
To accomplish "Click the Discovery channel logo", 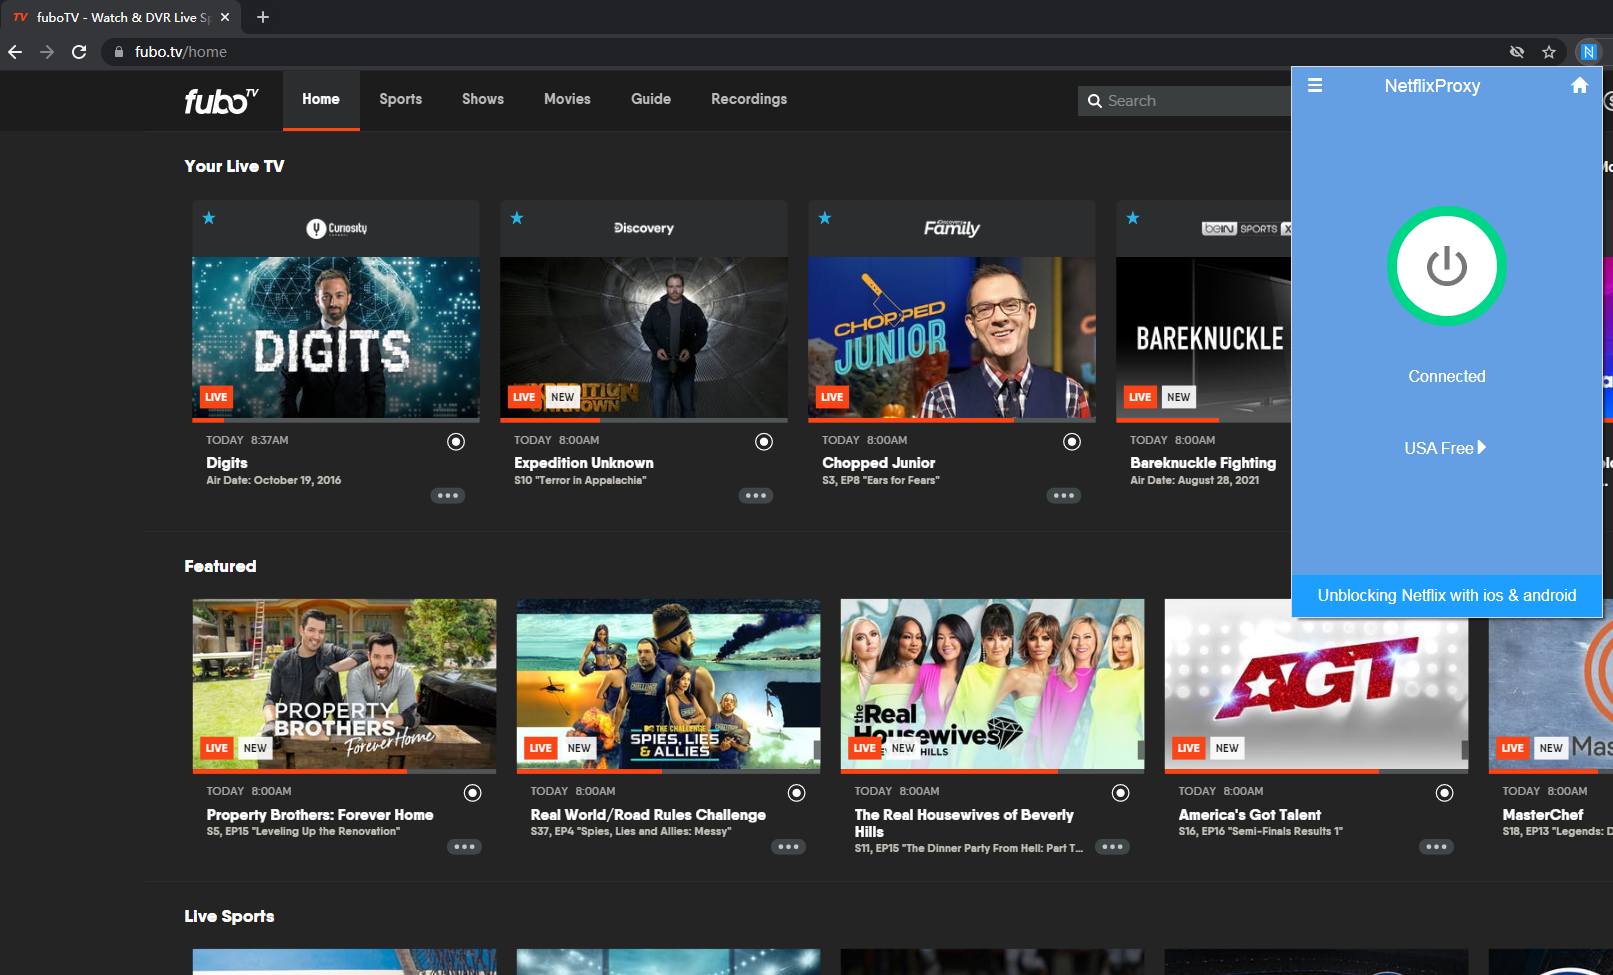I will (x=644, y=229).
